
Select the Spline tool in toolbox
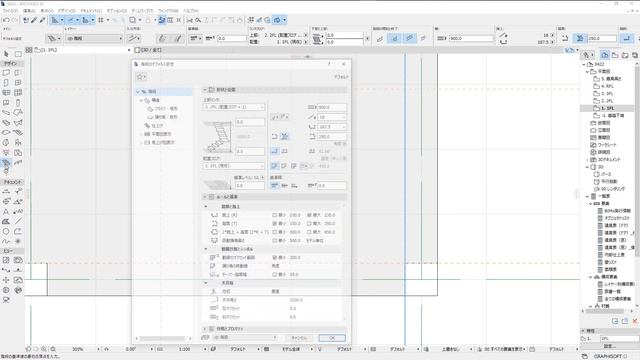pyautogui.click(x=6, y=241)
